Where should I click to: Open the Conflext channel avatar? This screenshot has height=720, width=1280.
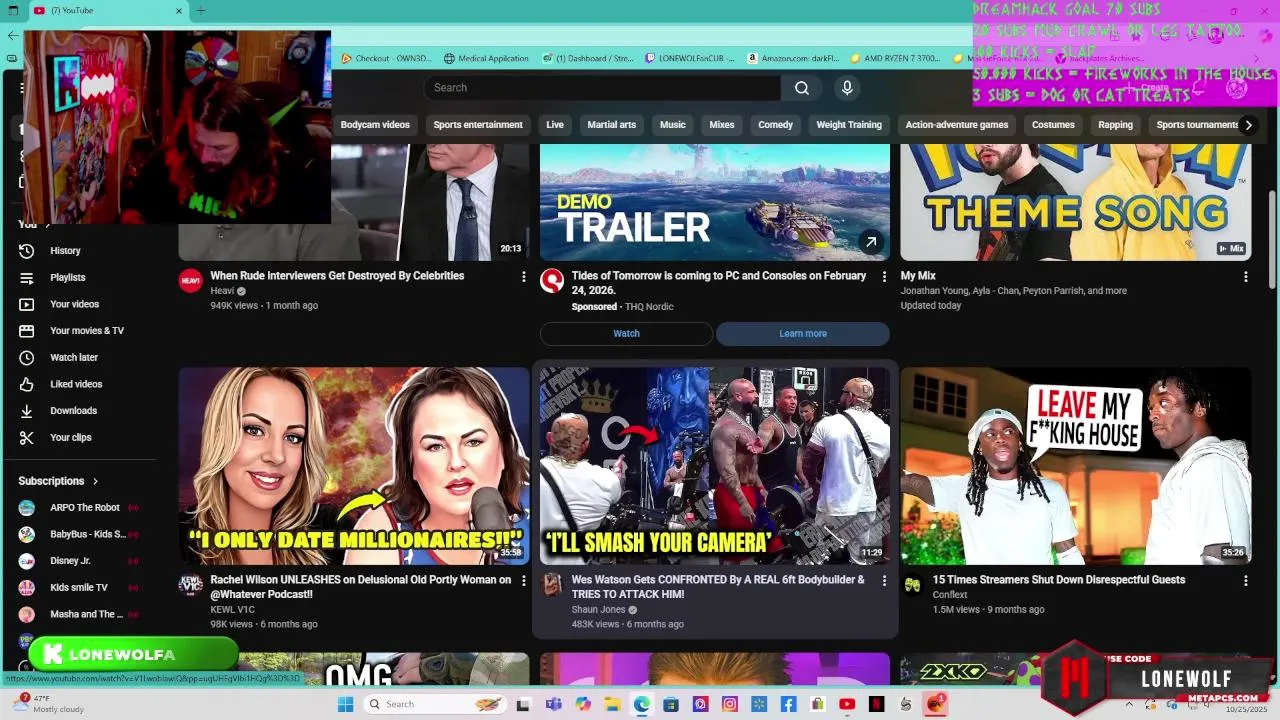pos(912,585)
